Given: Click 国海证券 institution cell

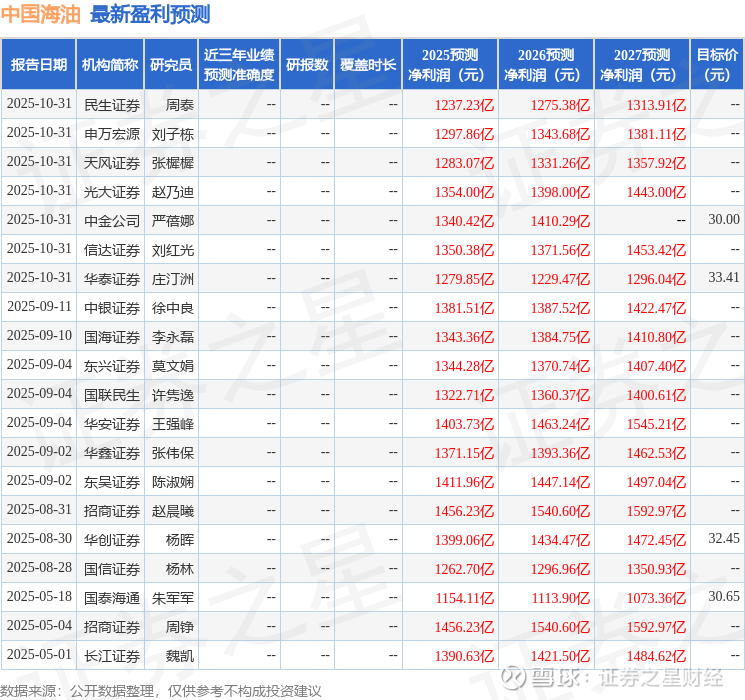Looking at the screenshot, I should click(112, 337).
